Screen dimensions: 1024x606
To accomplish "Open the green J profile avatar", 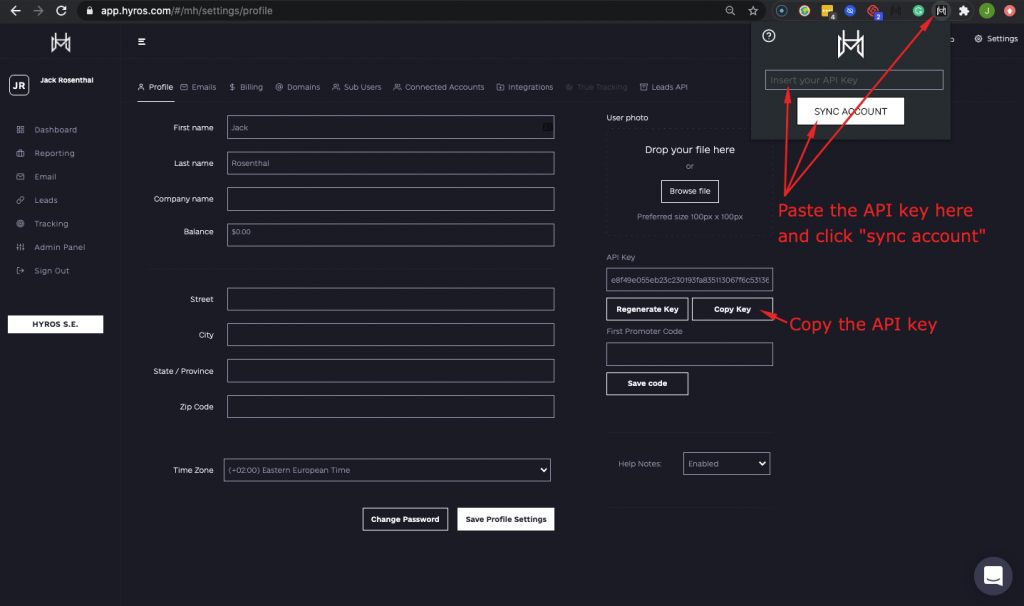I will pos(987,10).
